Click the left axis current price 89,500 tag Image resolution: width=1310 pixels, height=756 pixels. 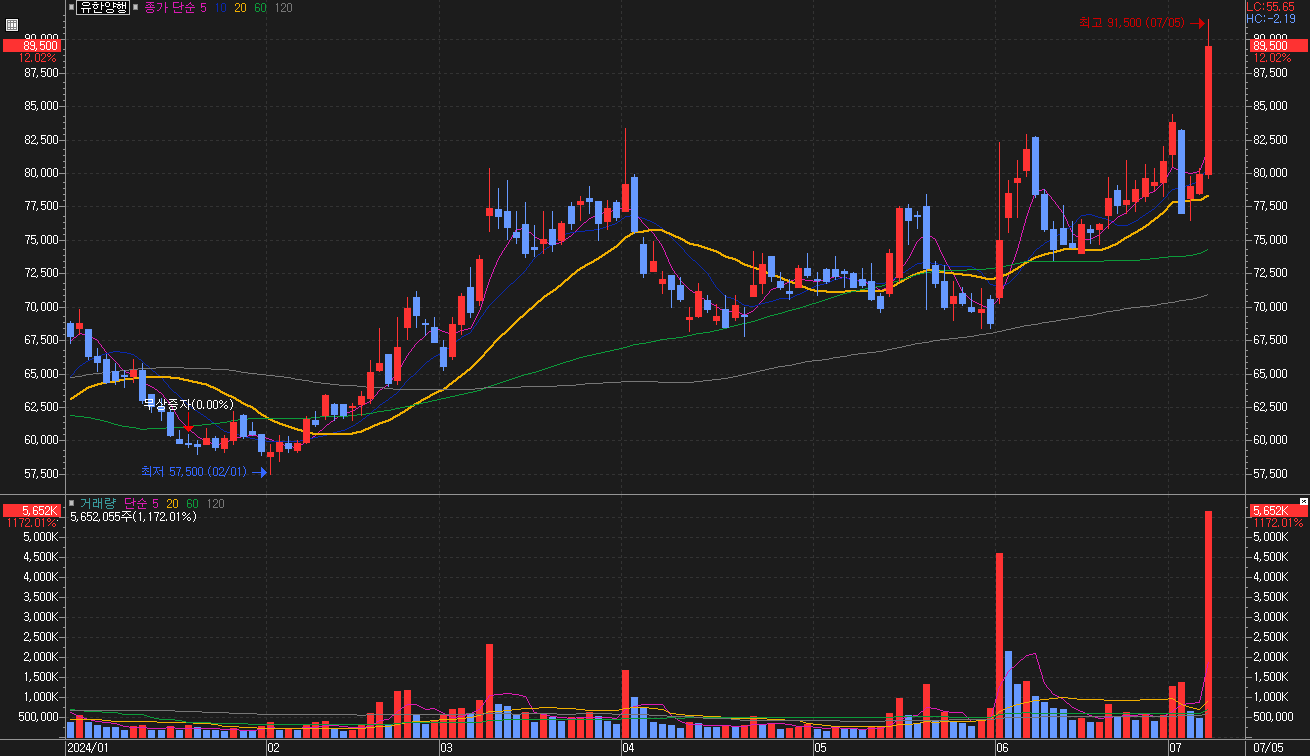click(31, 46)
